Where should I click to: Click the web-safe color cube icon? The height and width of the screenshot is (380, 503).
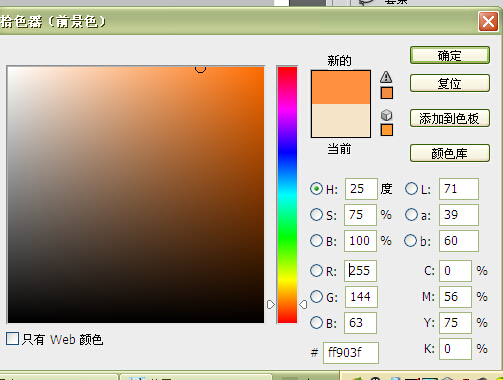click(386, 115)
